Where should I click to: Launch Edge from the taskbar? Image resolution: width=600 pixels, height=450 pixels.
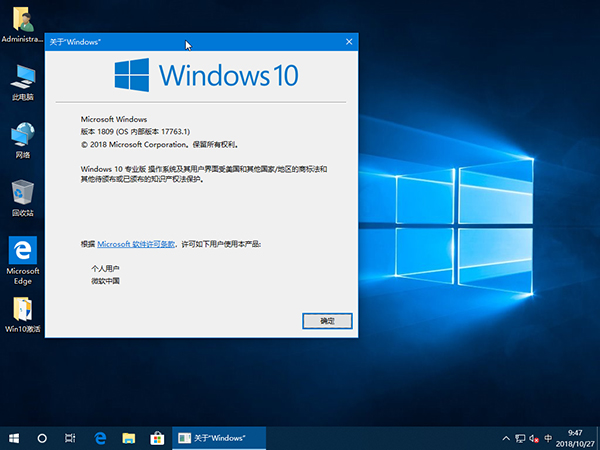(x=100, y=438)
